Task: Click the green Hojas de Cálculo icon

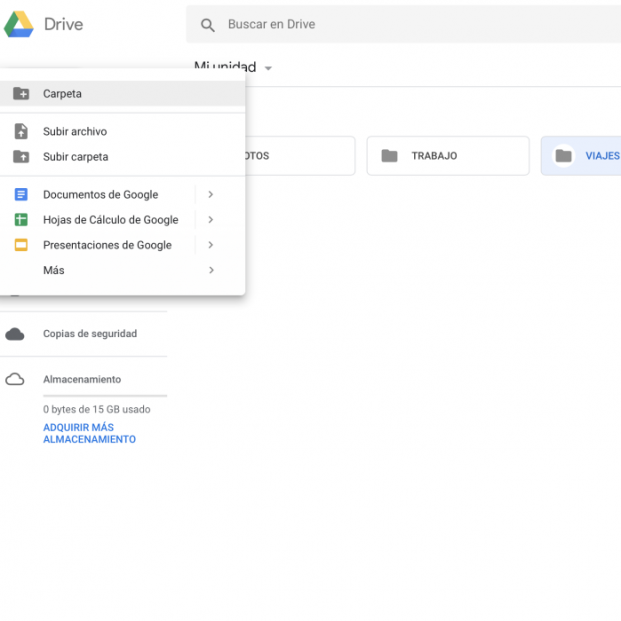Action: (x=21, y=220)
